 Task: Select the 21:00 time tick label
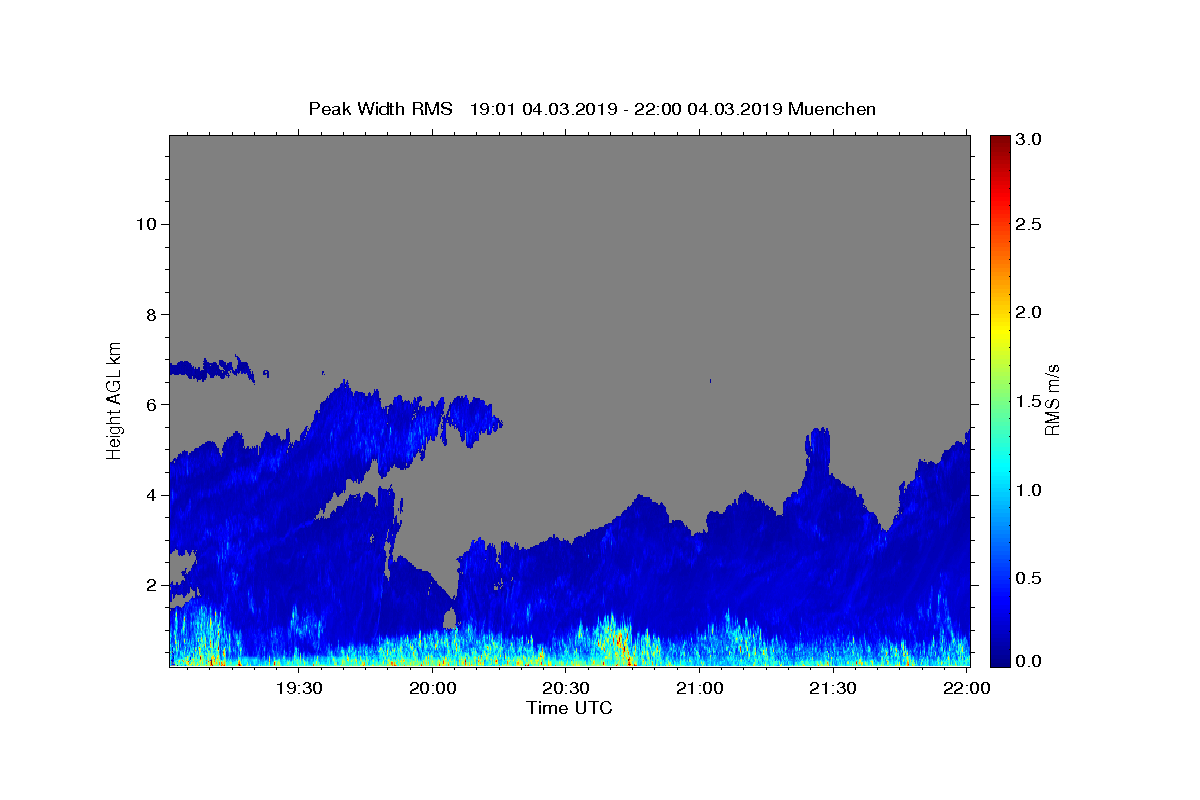699,688
